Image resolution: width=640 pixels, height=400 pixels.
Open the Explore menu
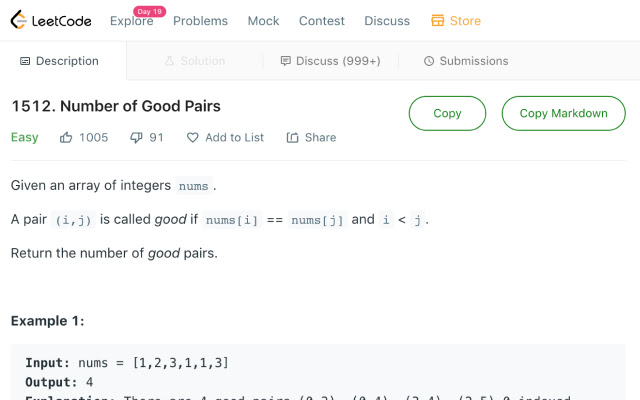131,21
